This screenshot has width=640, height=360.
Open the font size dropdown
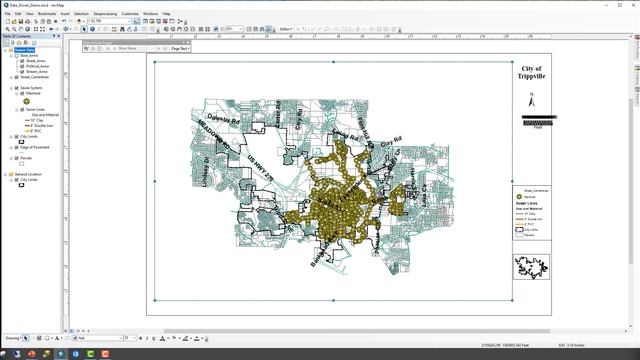[x=134, y=338]
